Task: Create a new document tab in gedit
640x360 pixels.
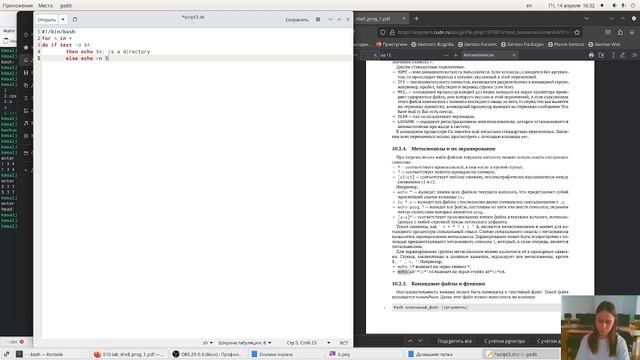Action: coord(75,20)
